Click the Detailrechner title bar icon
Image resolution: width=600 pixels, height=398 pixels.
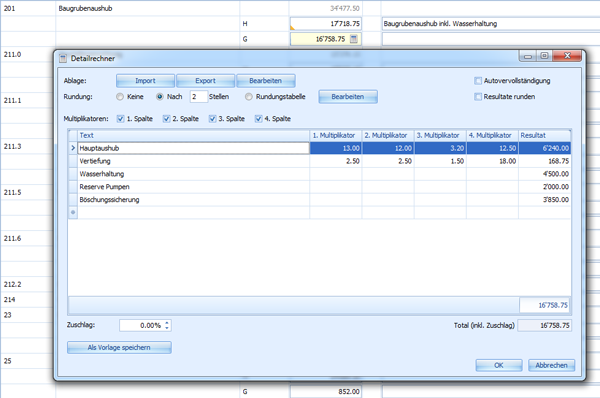(63, 59)
